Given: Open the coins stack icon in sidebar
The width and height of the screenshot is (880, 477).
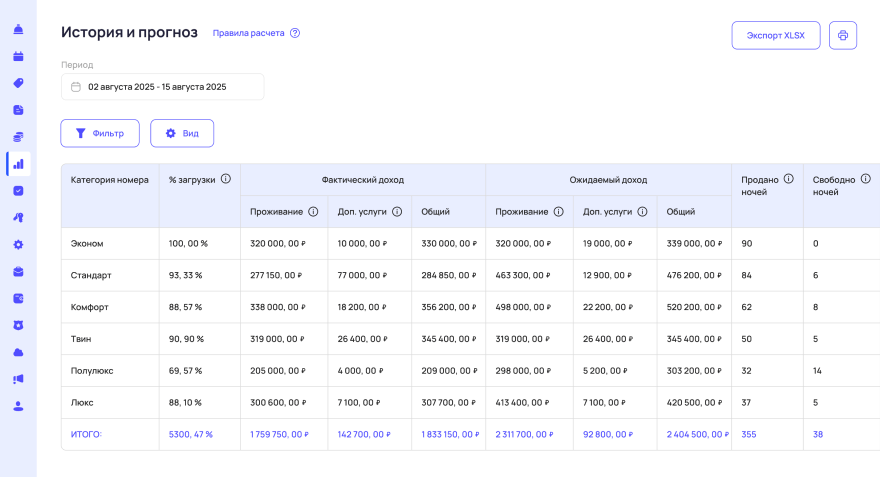Looking at the screenshot, I should 18,137.
